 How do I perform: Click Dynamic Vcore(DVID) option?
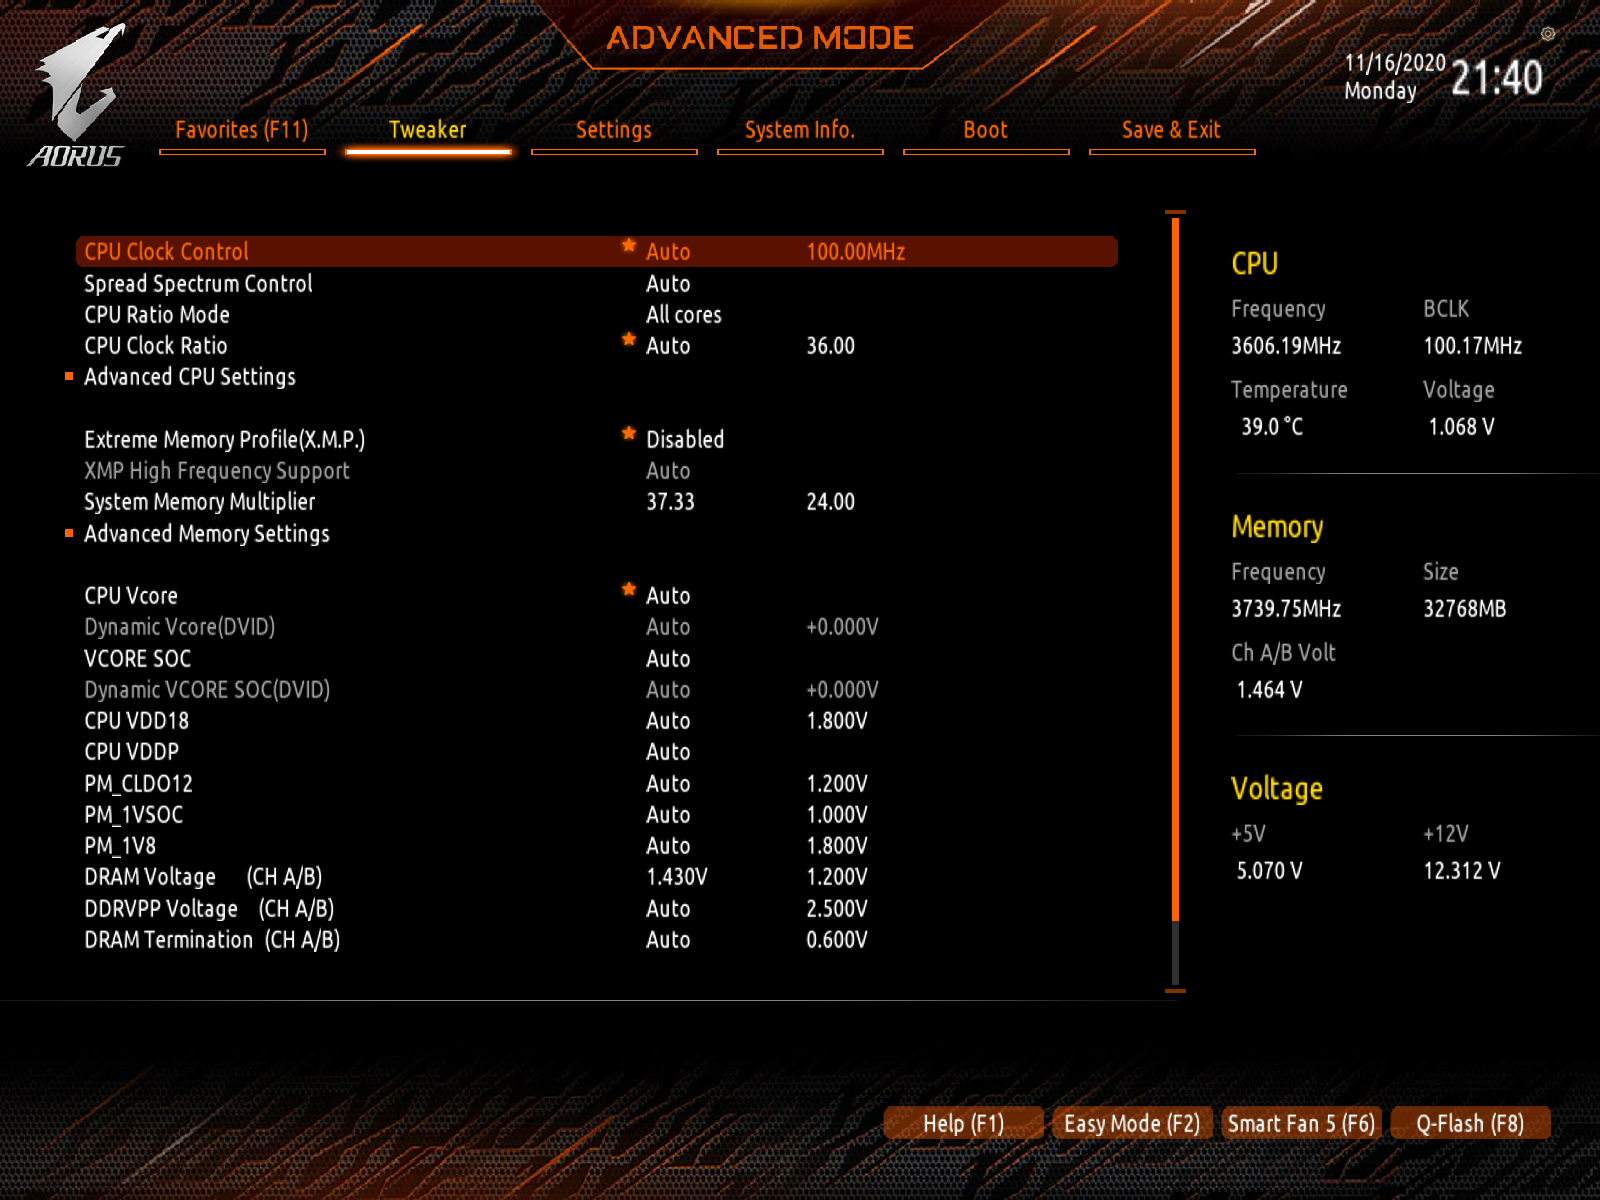tap(180, 627)
